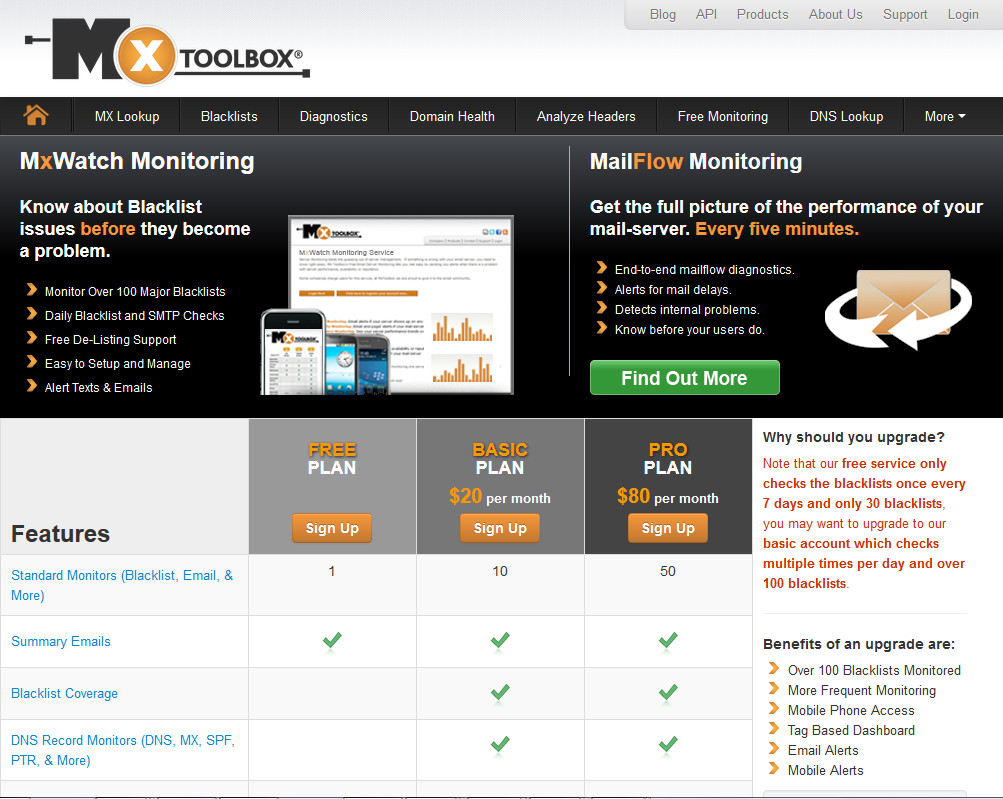Click the green checkmark for Summary Emails Free plan

[x=331, y=641]
